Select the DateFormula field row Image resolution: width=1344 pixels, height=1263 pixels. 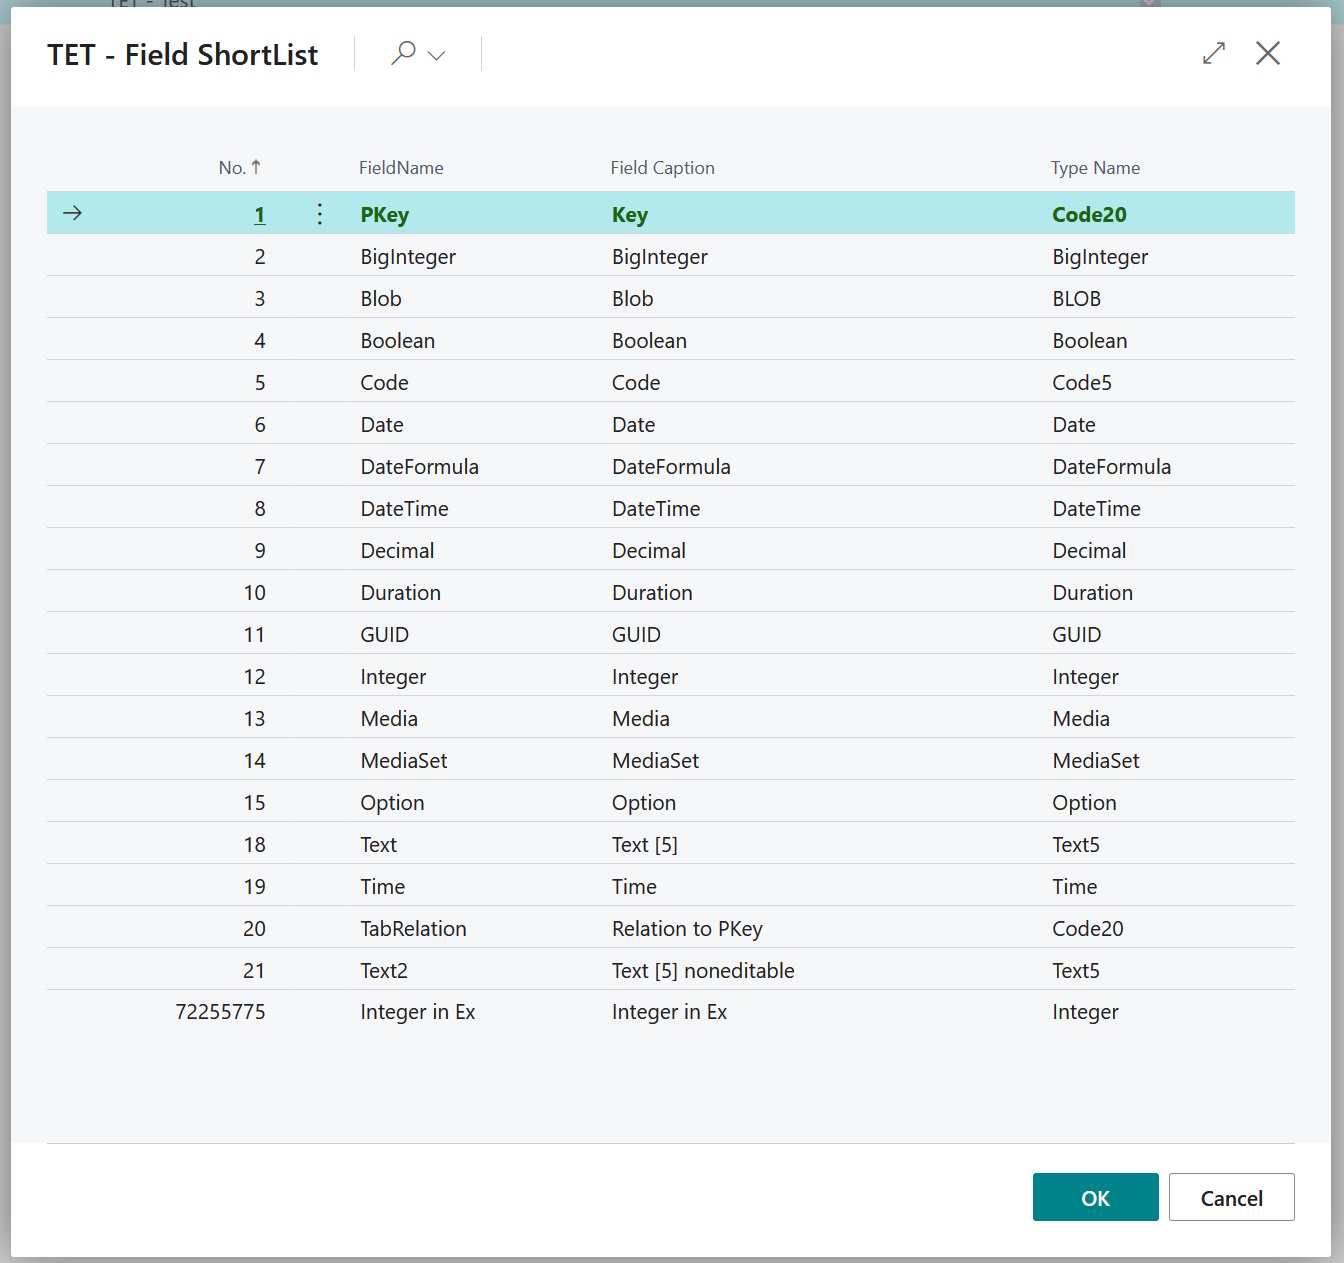click(419, 467)
